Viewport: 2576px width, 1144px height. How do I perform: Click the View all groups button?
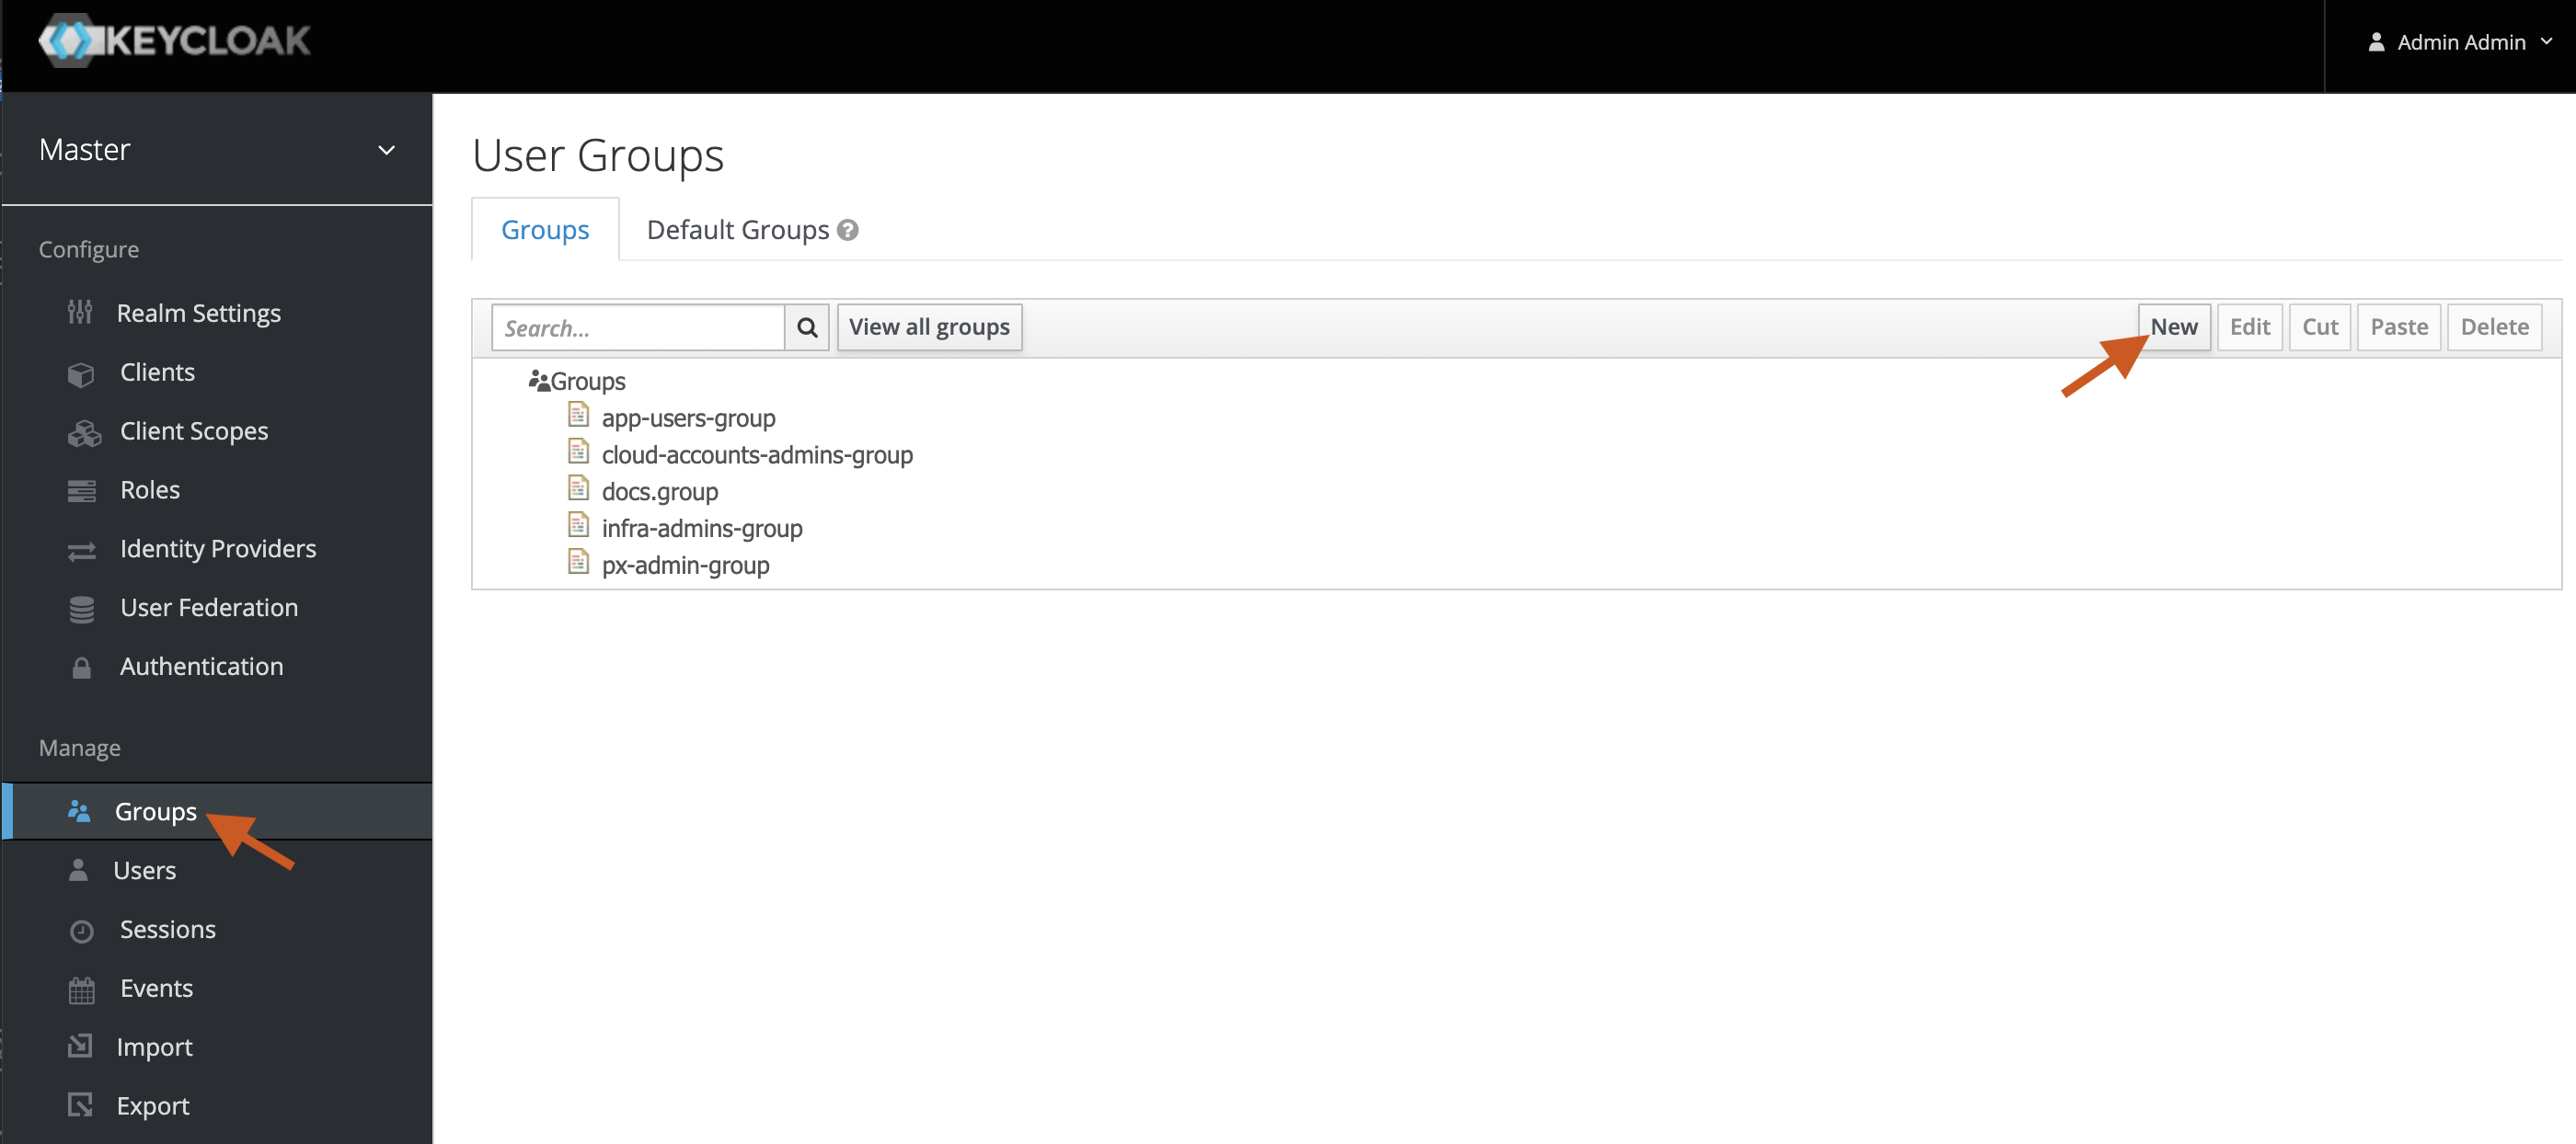pyautogui.click(x=928, y=326)
